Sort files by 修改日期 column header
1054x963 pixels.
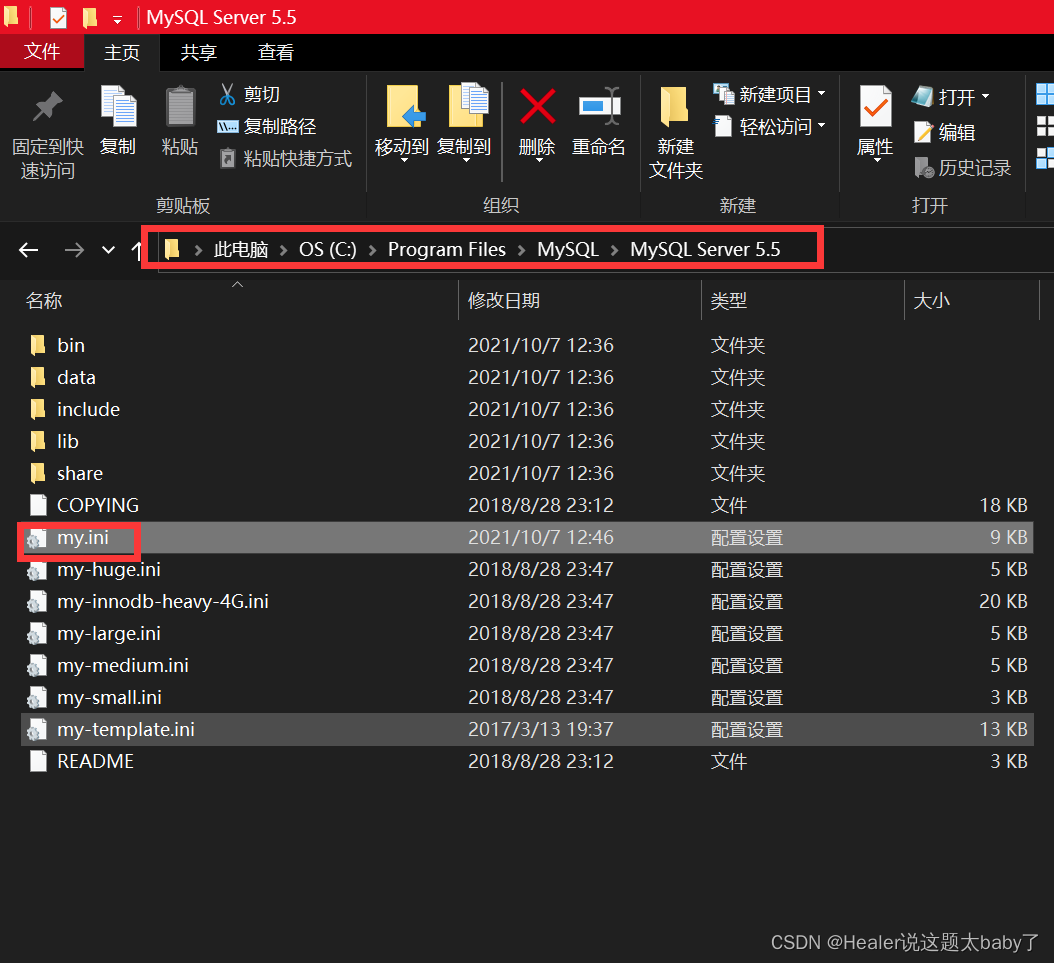(x=504, y=300)
